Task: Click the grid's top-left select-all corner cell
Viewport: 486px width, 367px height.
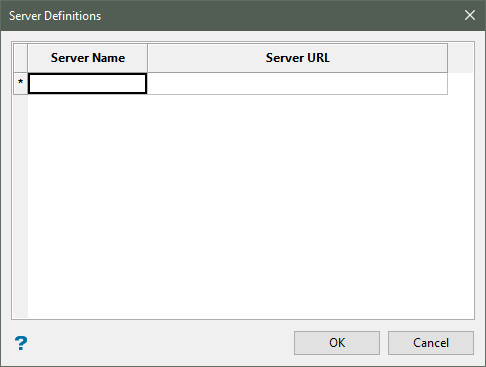Action: tap(21, 58)
